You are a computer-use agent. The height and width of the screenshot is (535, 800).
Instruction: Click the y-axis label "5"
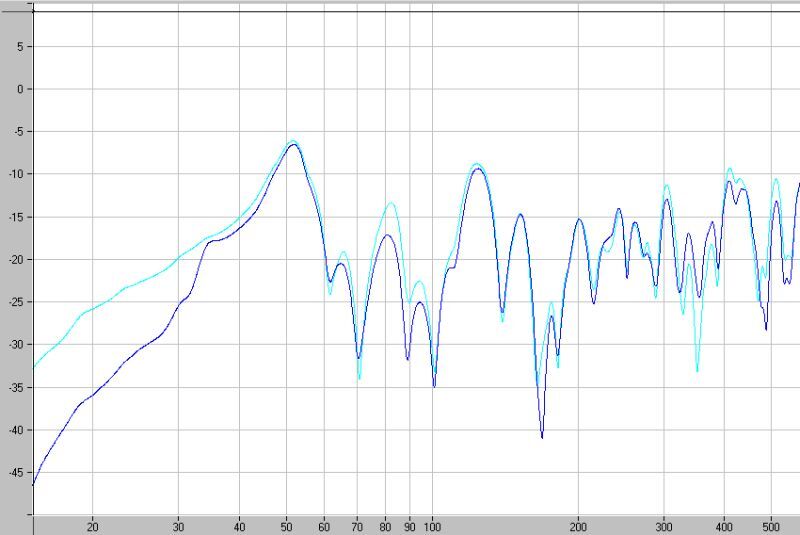20,47
